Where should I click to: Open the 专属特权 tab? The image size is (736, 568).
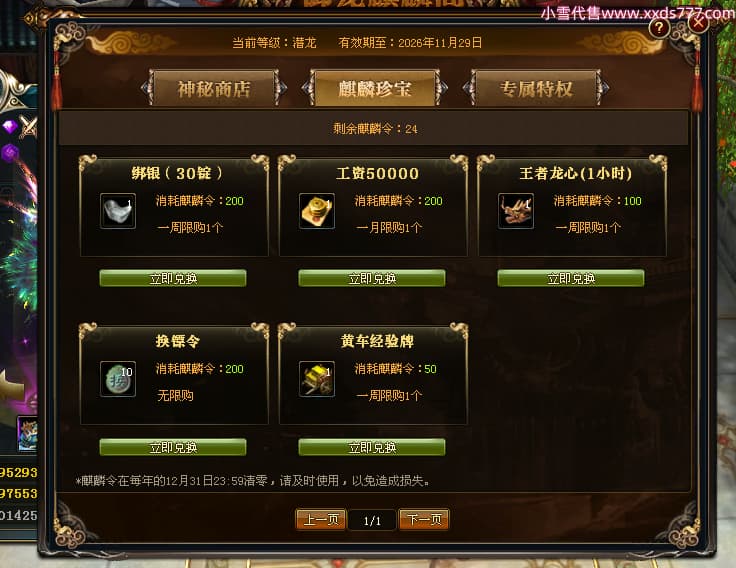point(536,88)
